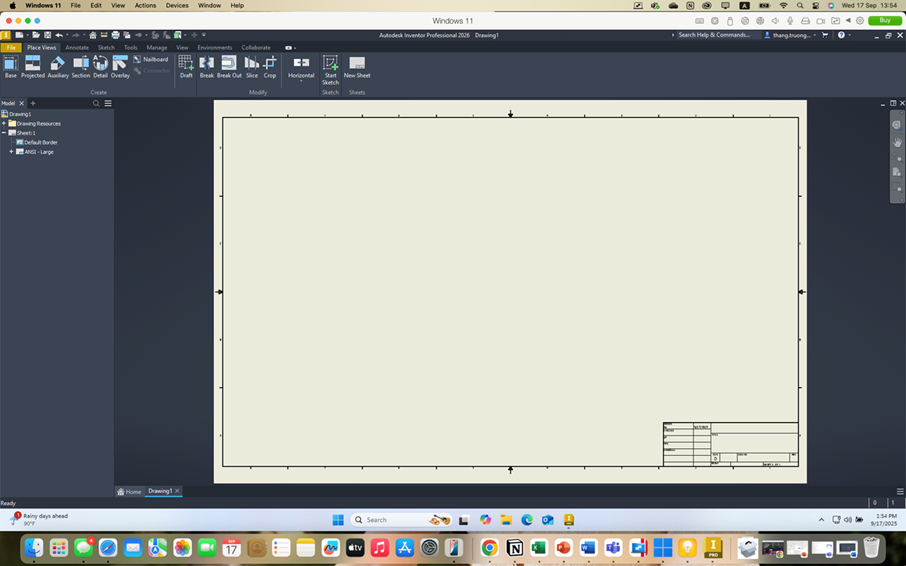
Task: Open the New file dropdown arrow
Action: (27, 35)
